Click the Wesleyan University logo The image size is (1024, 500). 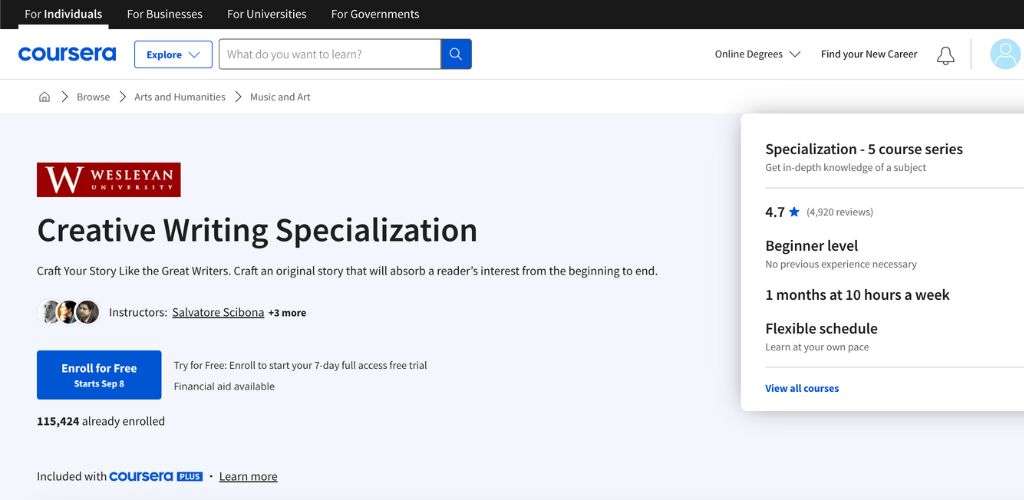point(108,180)
